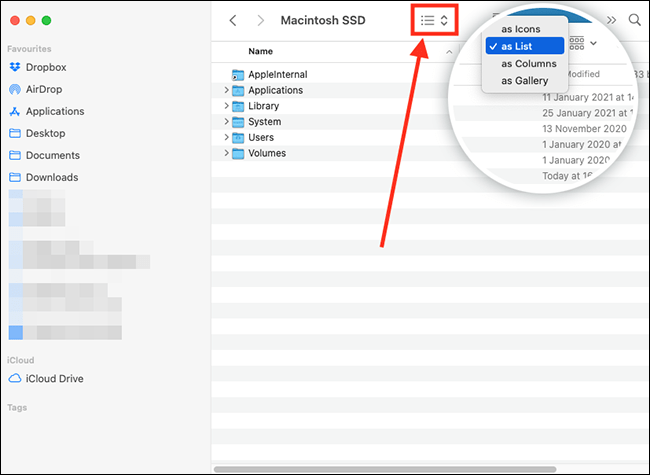Viewport: 650px width, 475px height.
Task: Go back with the left chevron button
Action: pyautogui.click(x=233, y=20)
